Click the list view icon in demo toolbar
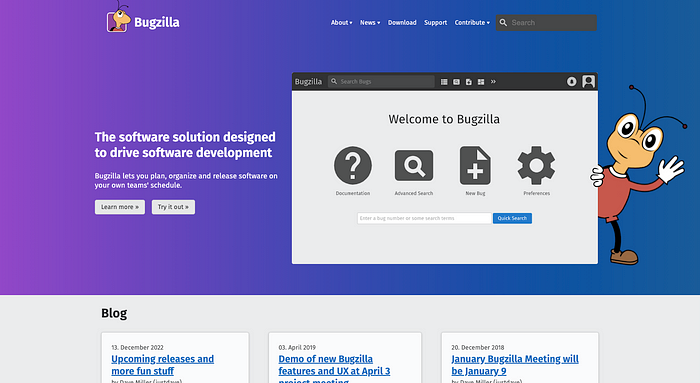 click(x=444, y=82)
